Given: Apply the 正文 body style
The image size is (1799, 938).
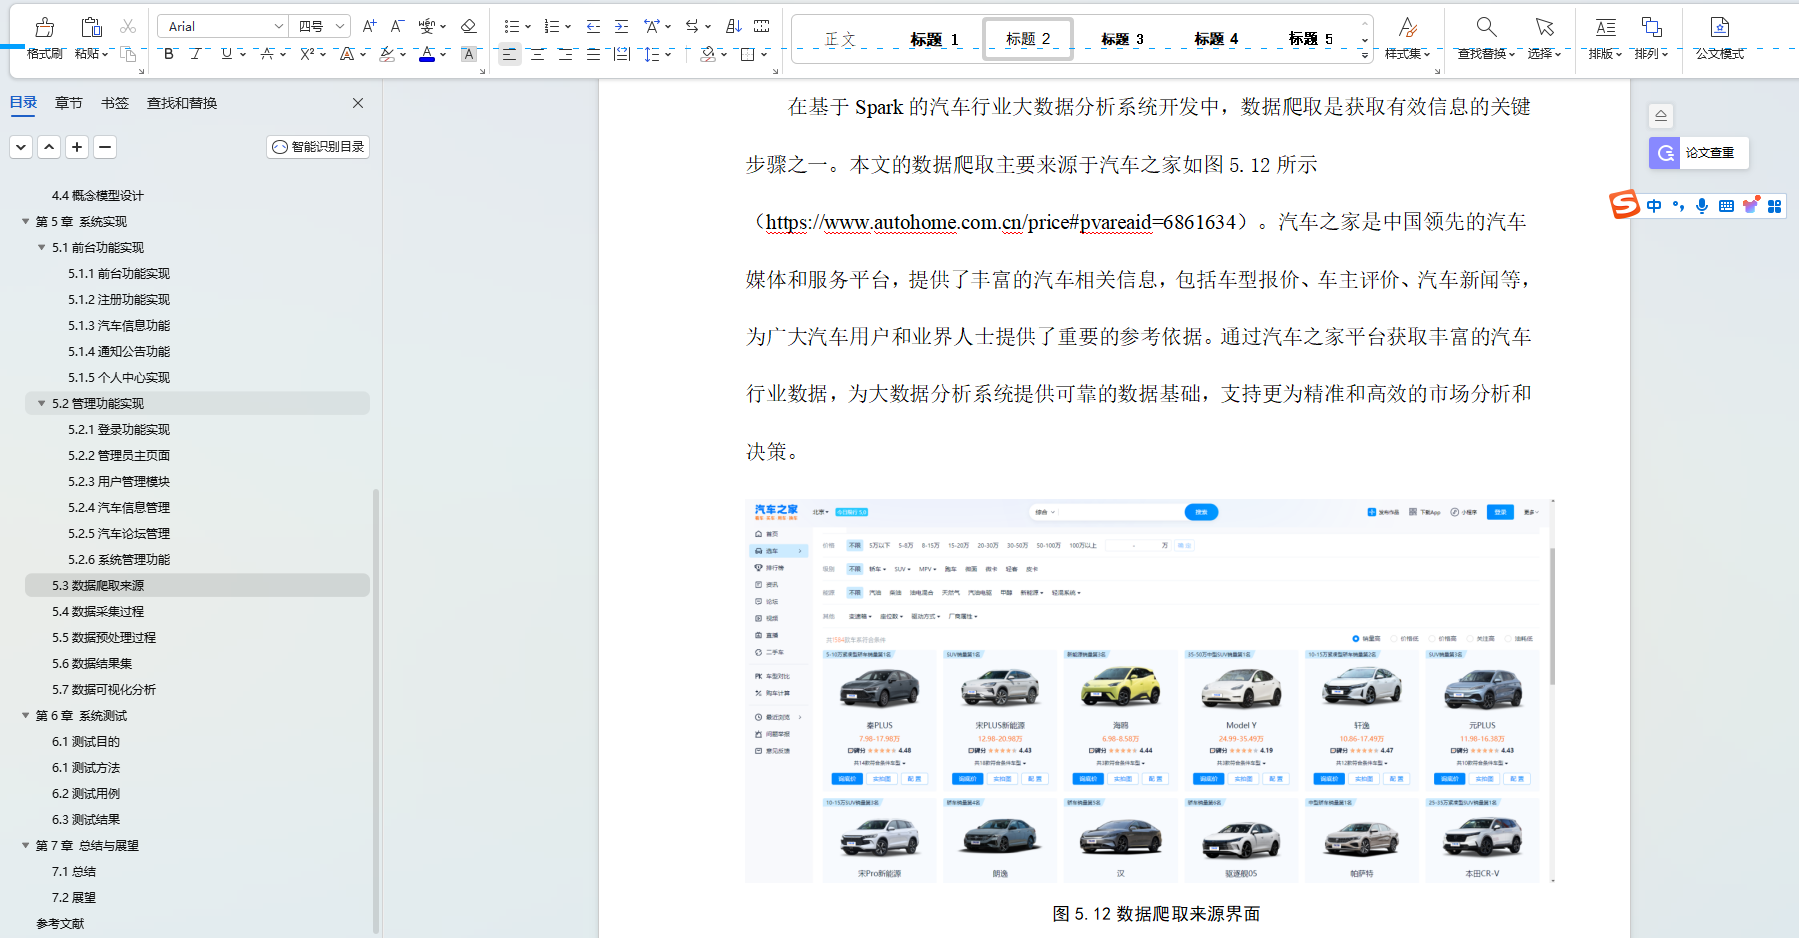Looking at the screenshot, I should click(840, 39).
